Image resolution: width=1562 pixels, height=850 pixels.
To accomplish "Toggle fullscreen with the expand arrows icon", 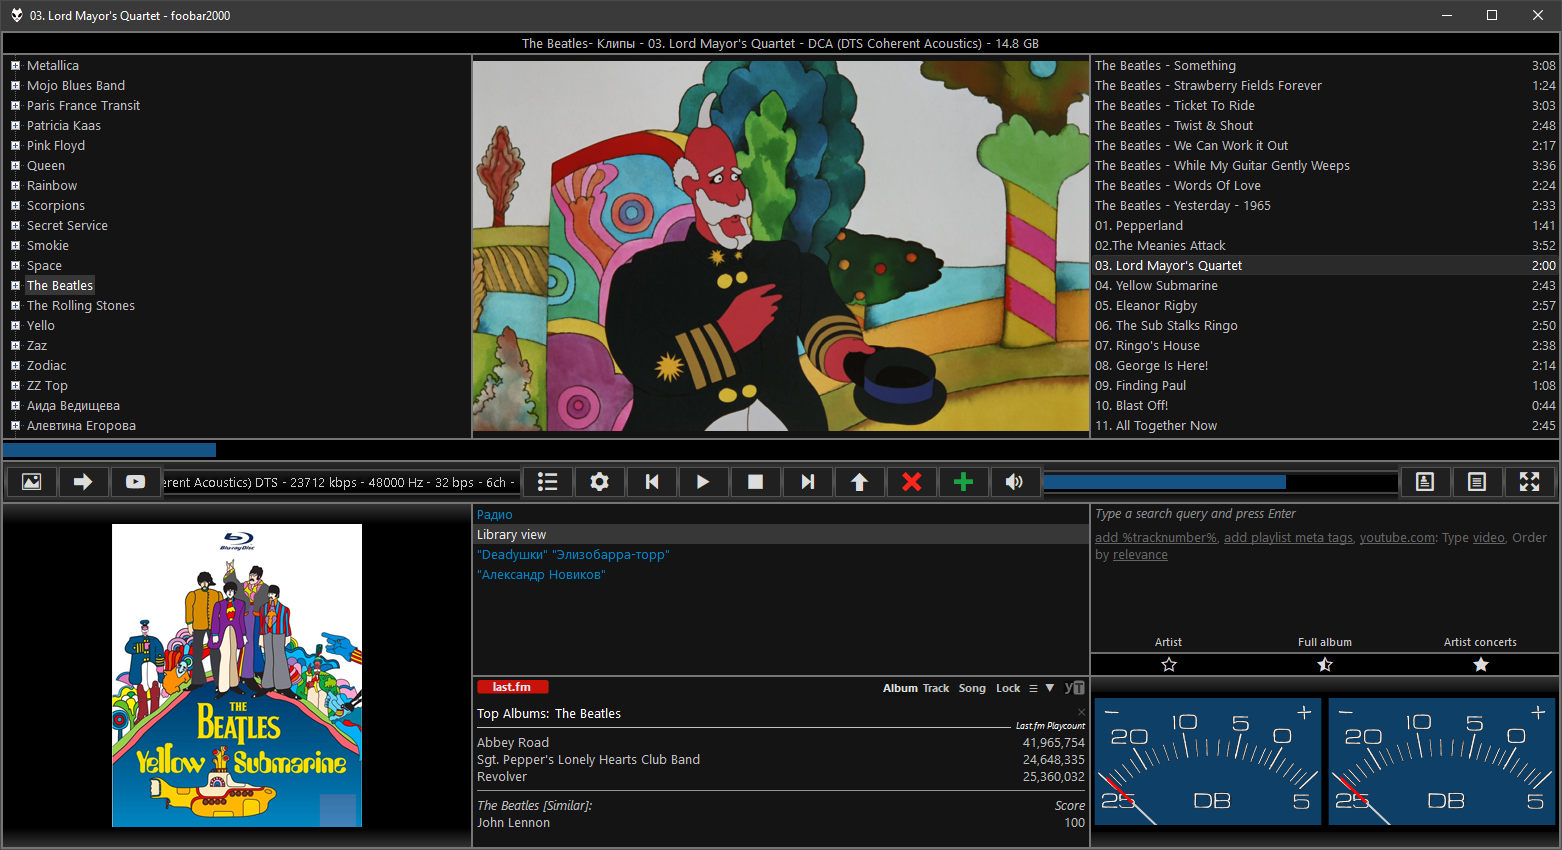I will click(1529, 482).
